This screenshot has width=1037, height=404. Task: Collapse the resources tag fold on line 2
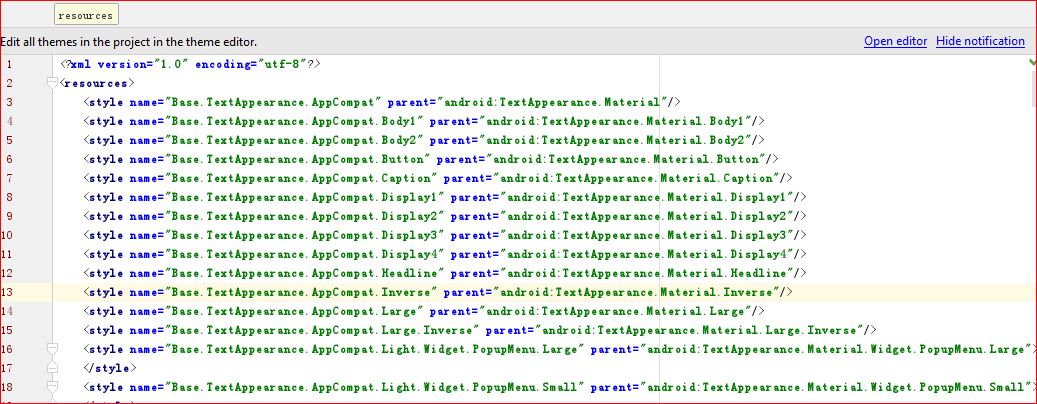[x=52, y=83]
